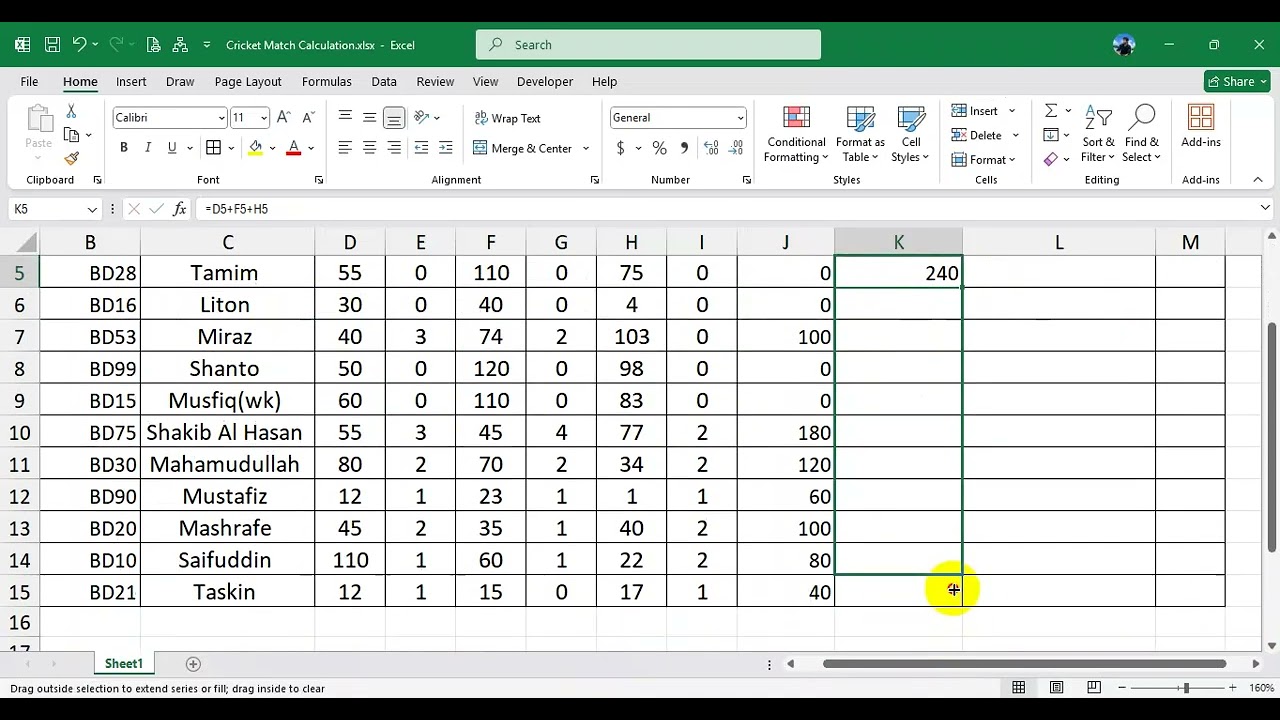
Task: Toggle Italic formatting
Action: [148, 148]
